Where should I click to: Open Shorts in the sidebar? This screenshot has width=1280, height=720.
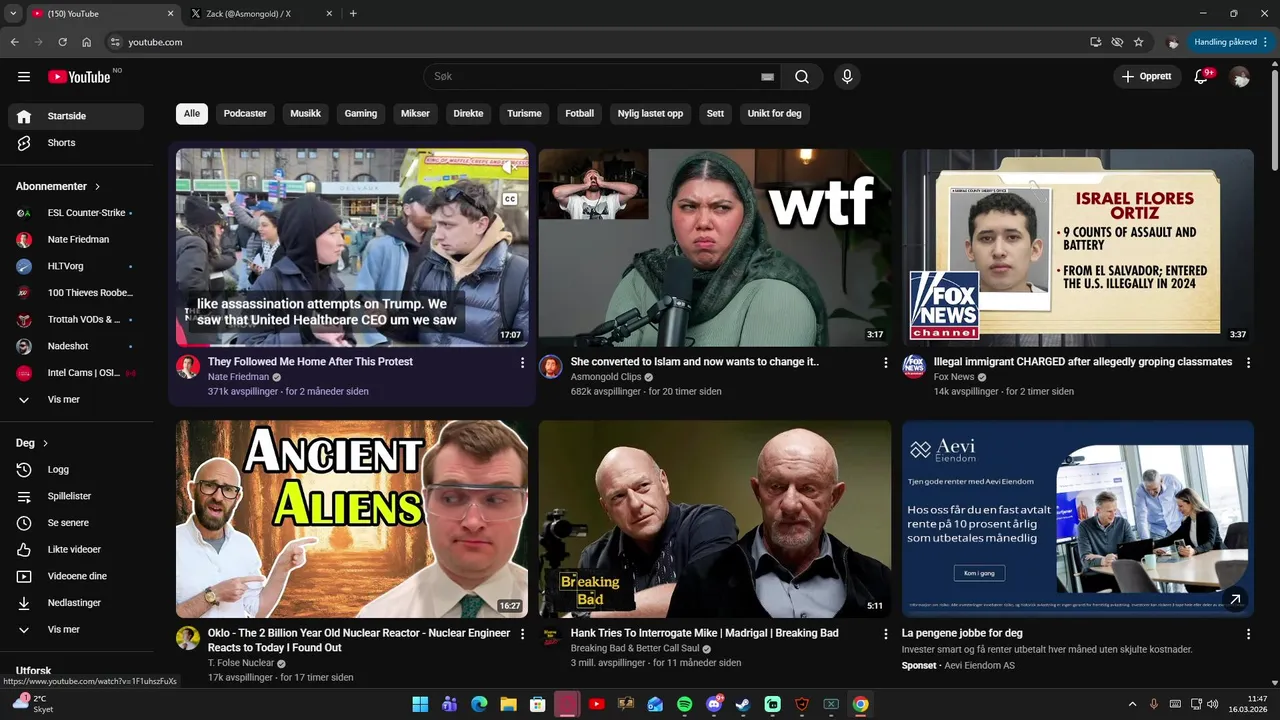click(76, 143)
